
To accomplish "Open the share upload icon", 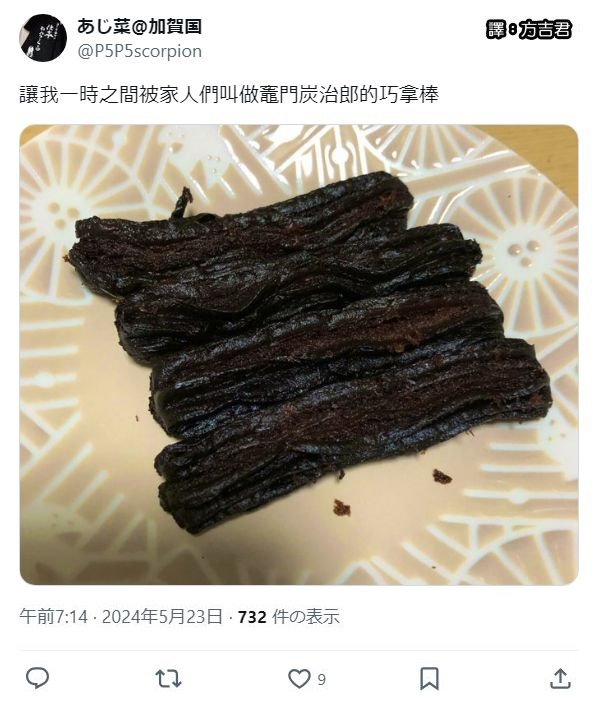I will point(560,678).
